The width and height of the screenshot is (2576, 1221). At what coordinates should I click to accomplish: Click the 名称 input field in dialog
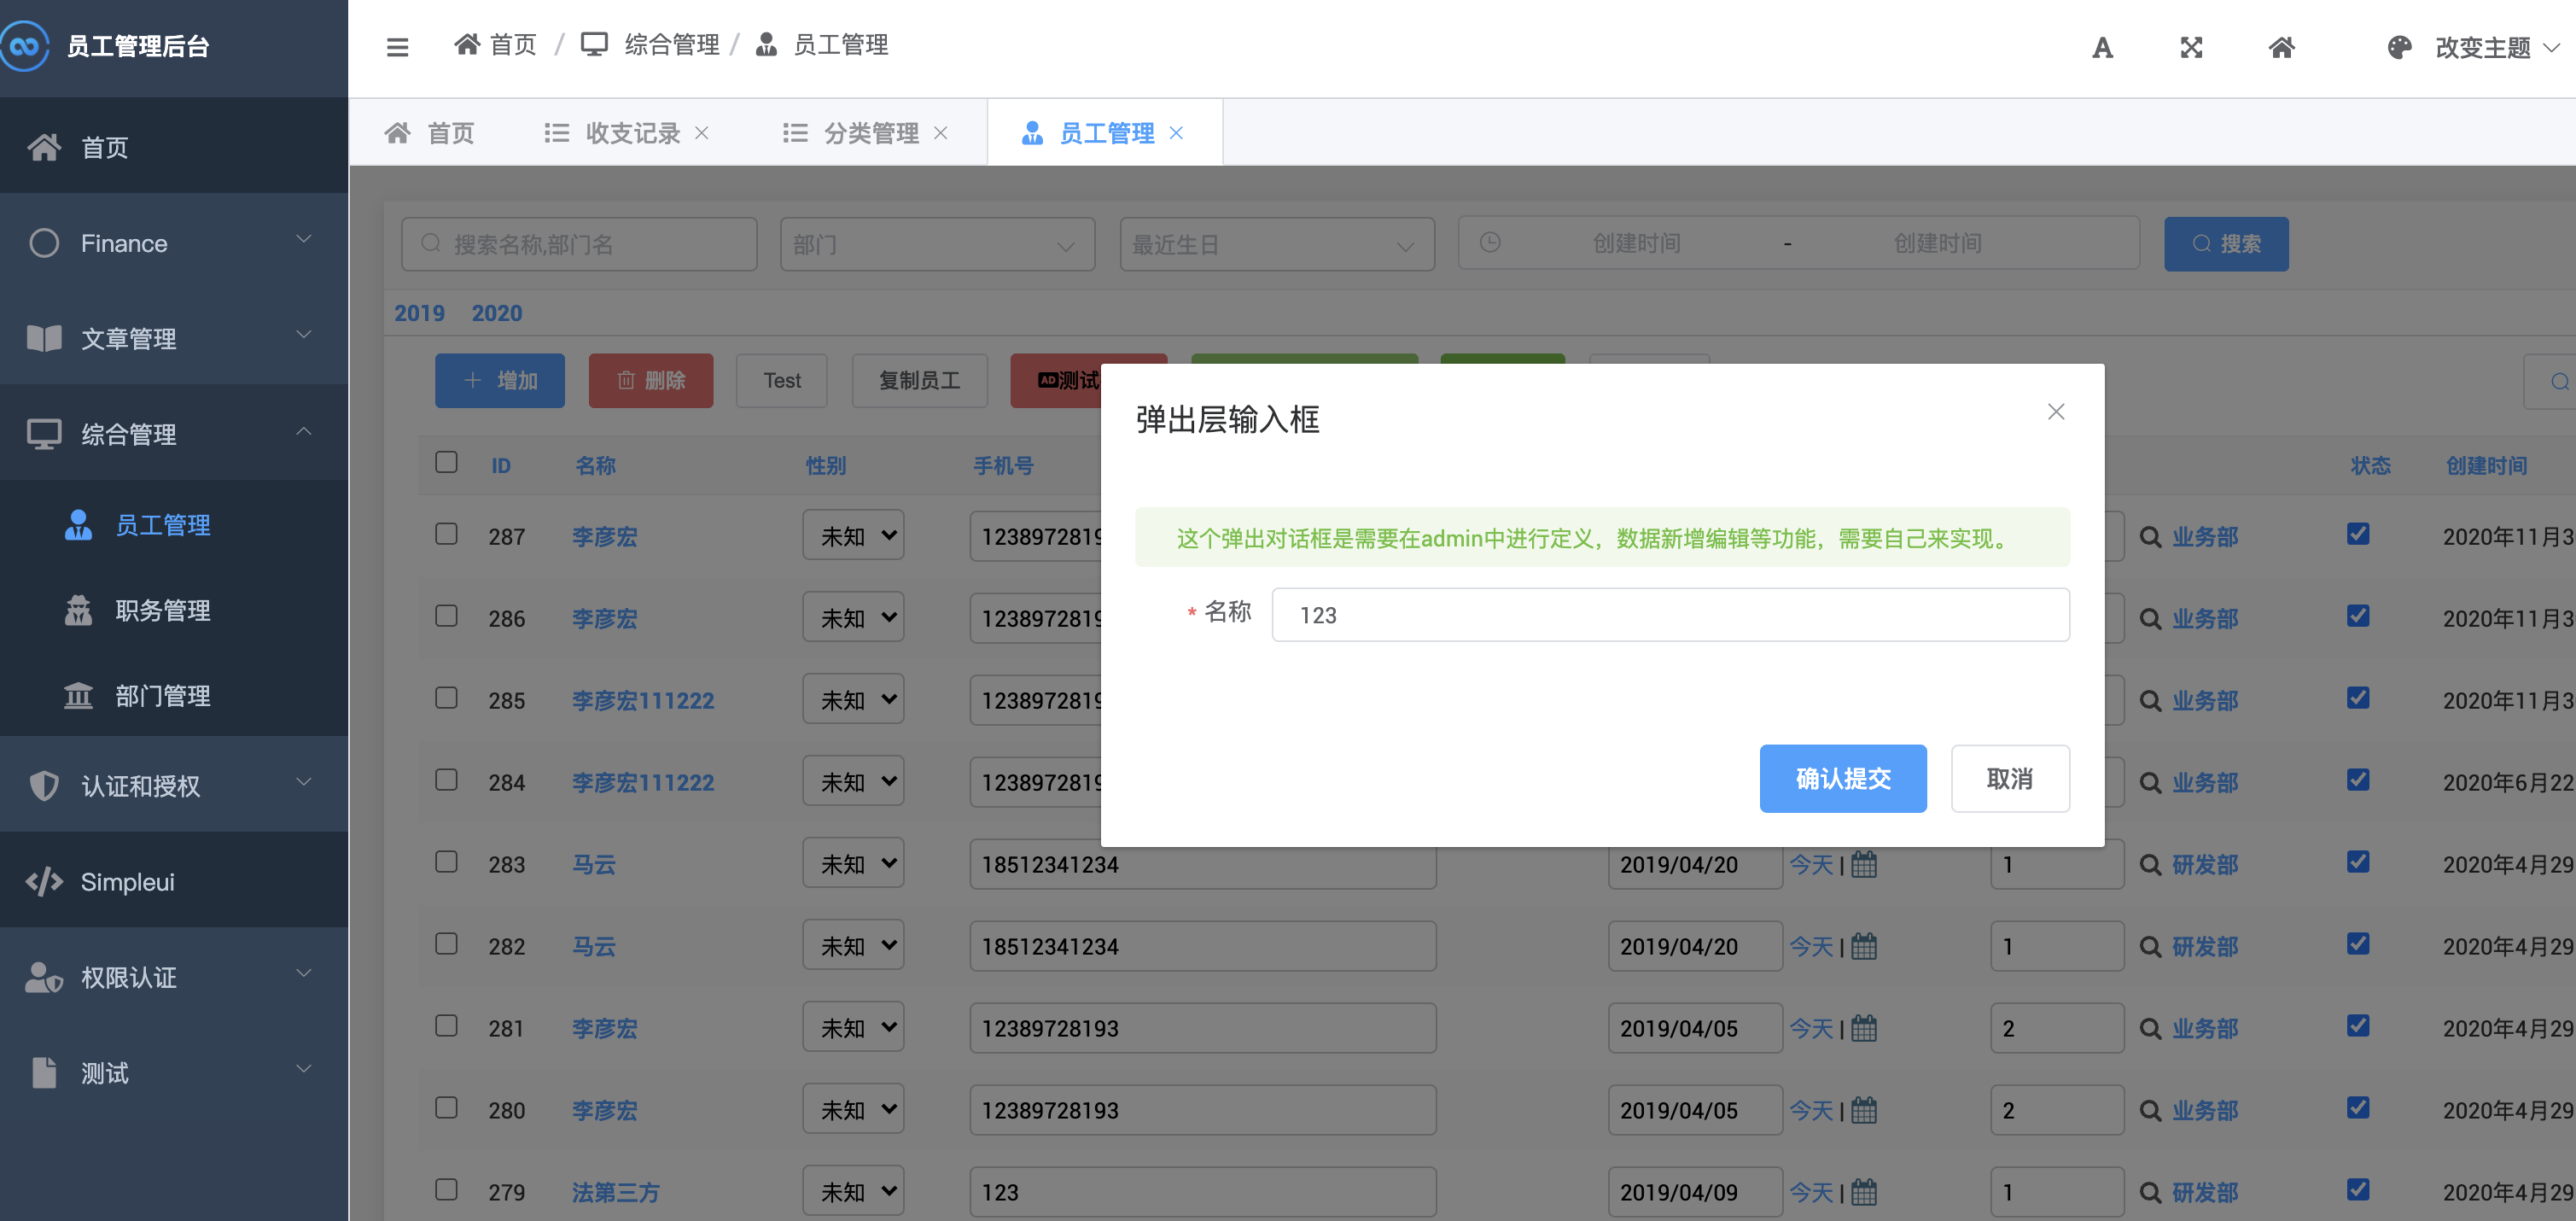coord(1670,614)
